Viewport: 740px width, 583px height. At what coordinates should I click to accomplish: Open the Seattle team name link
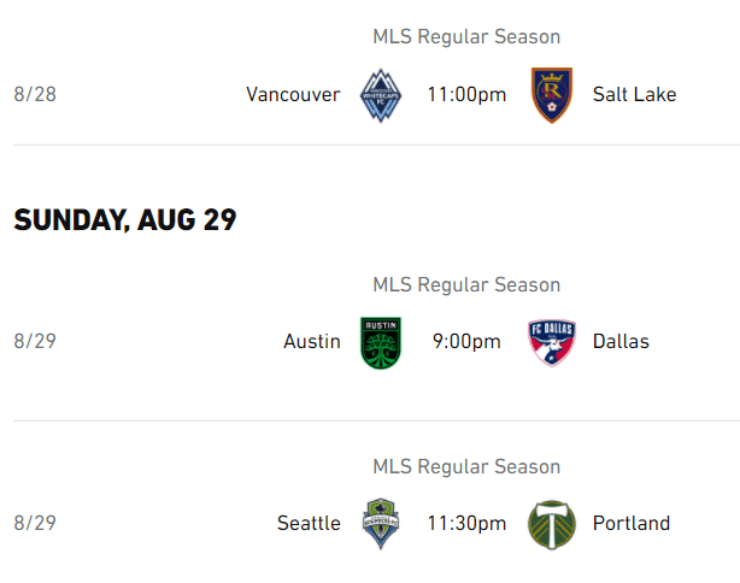tap(309, 523)
